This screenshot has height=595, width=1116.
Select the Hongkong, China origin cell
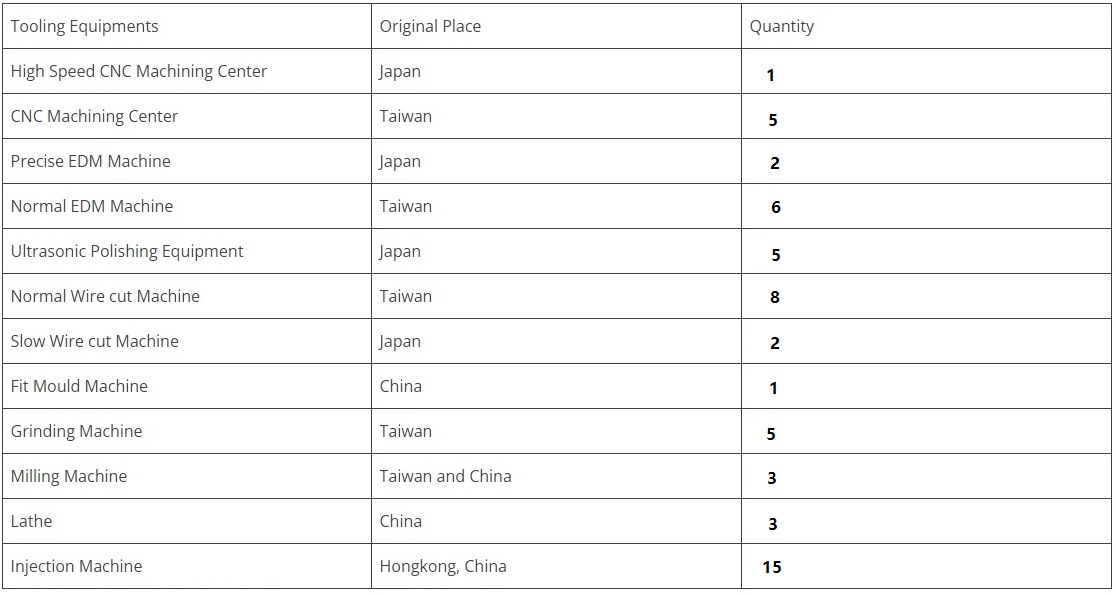443,567
